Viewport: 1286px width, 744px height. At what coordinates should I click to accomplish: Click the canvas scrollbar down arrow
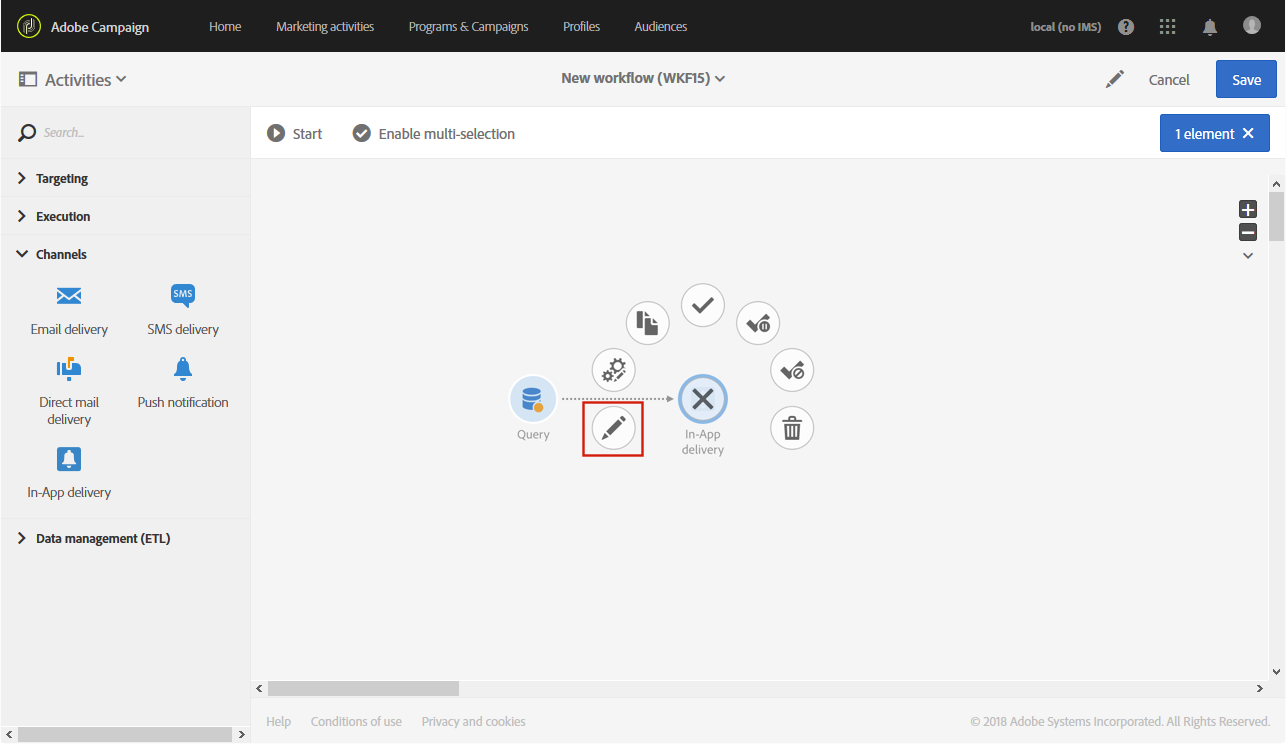[x=1276, y=671]
